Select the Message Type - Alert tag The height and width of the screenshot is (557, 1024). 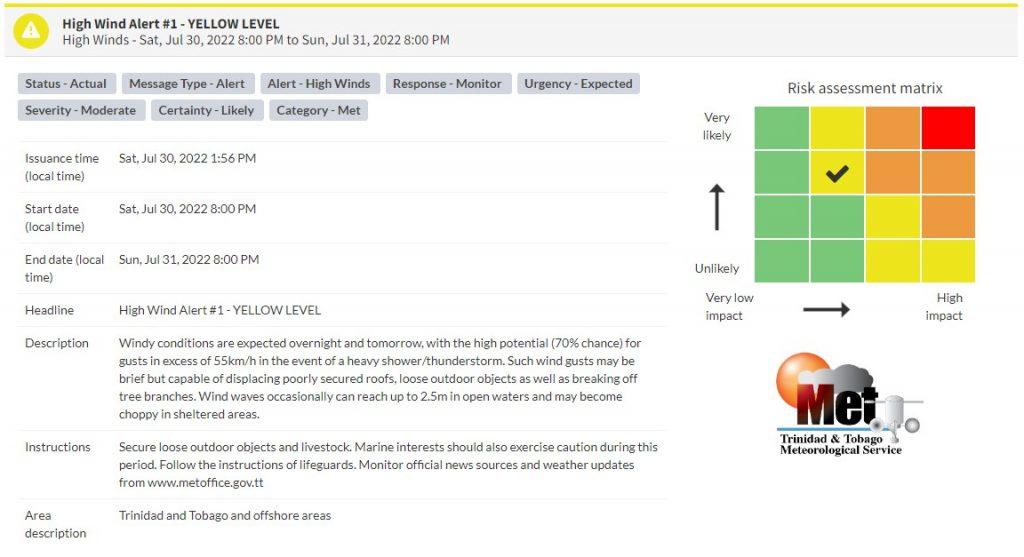tap(187, 84)
